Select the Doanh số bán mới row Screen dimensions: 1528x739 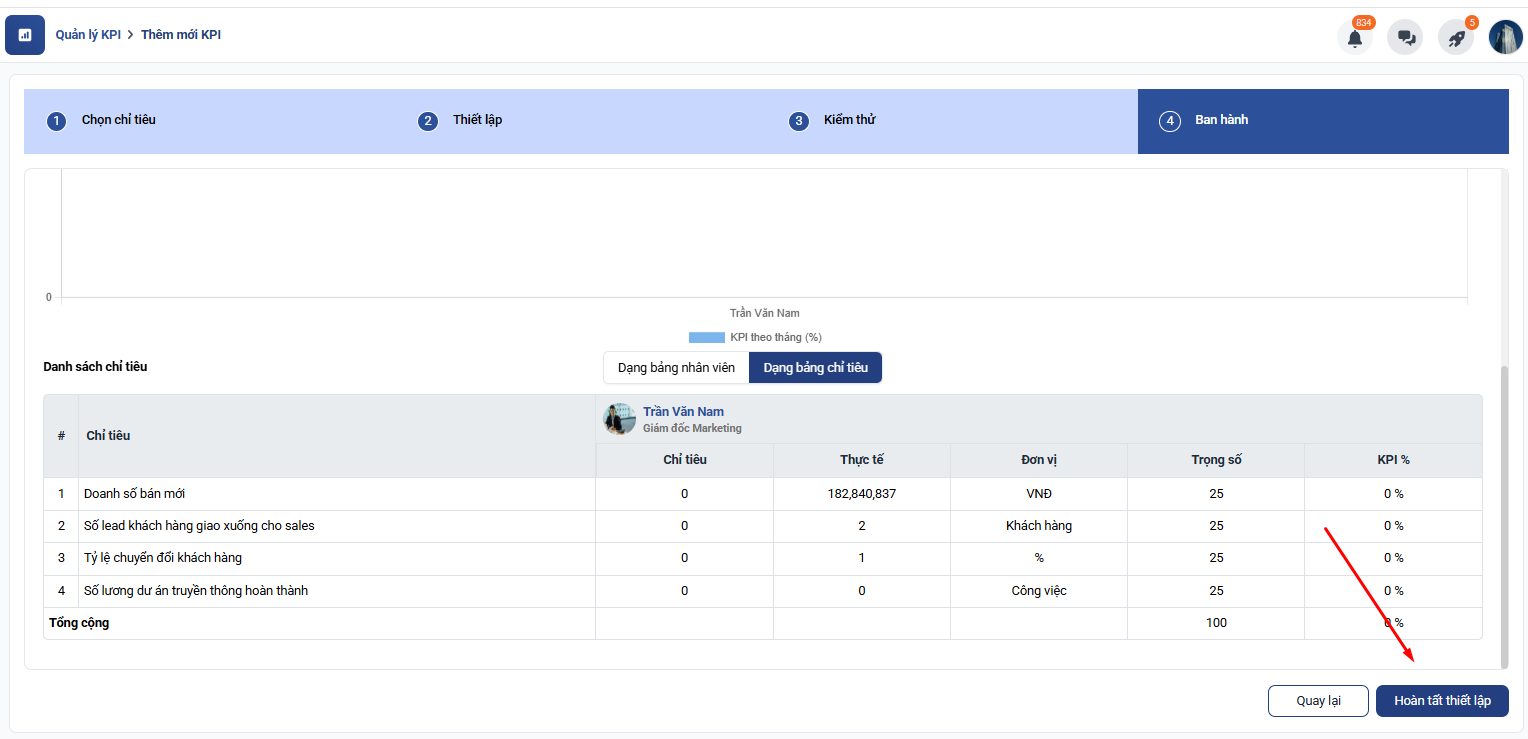(134, 494)
